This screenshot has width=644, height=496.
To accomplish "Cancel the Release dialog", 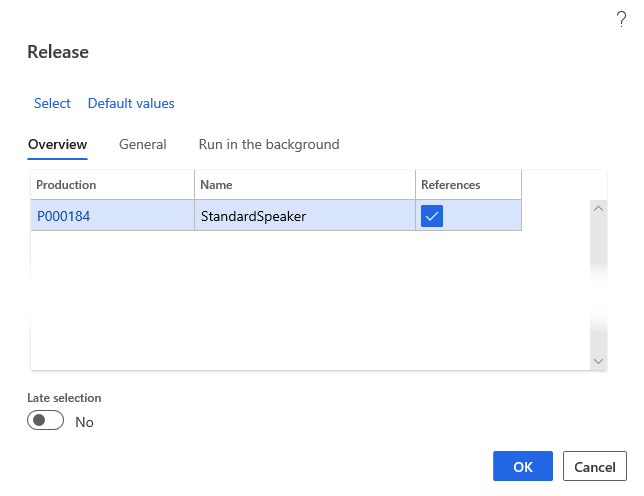I will (x=594, y=466).
